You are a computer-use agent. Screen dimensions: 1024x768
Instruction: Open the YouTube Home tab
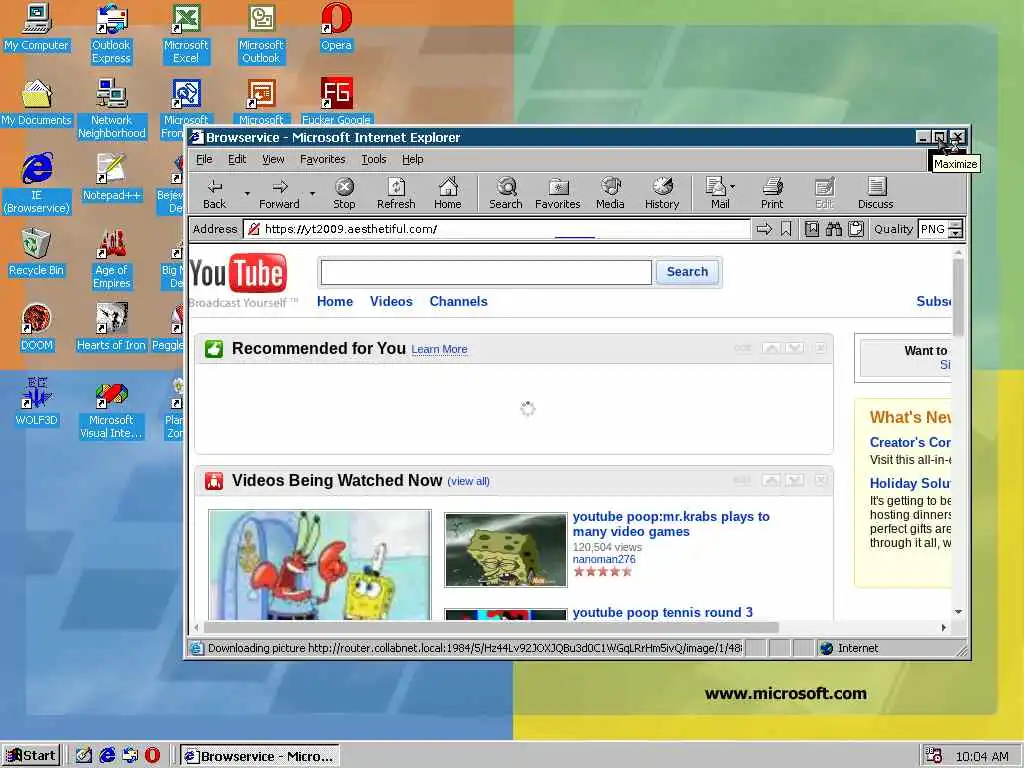pos(334,302)
